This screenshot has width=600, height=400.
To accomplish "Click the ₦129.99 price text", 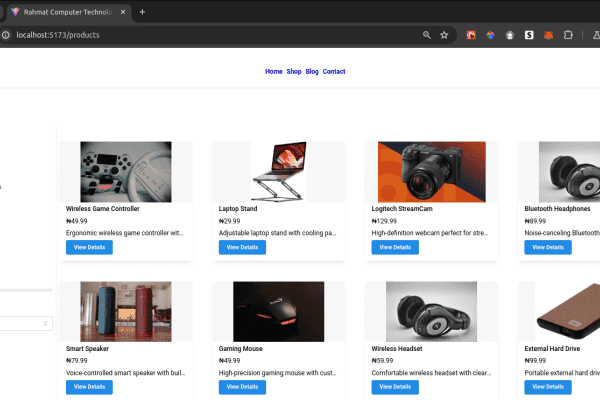I will point(384,221).
